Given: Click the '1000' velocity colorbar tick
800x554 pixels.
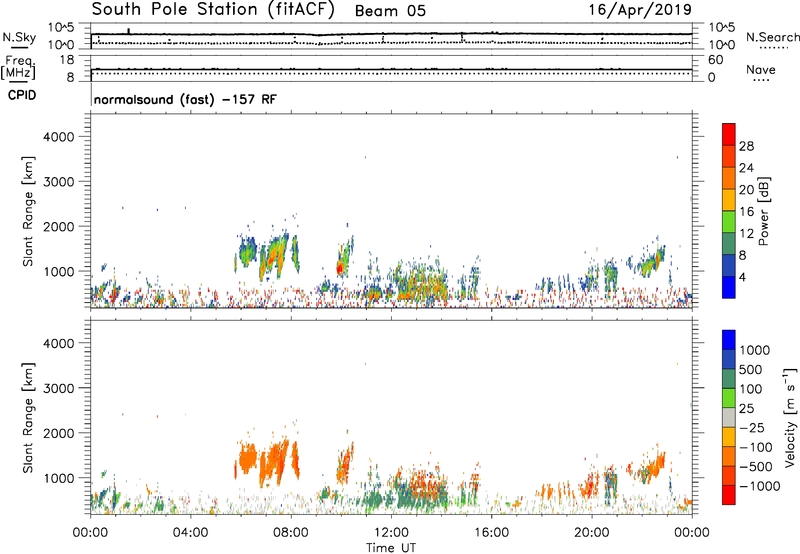Looking at the screenshot, I should coord(755,350).
